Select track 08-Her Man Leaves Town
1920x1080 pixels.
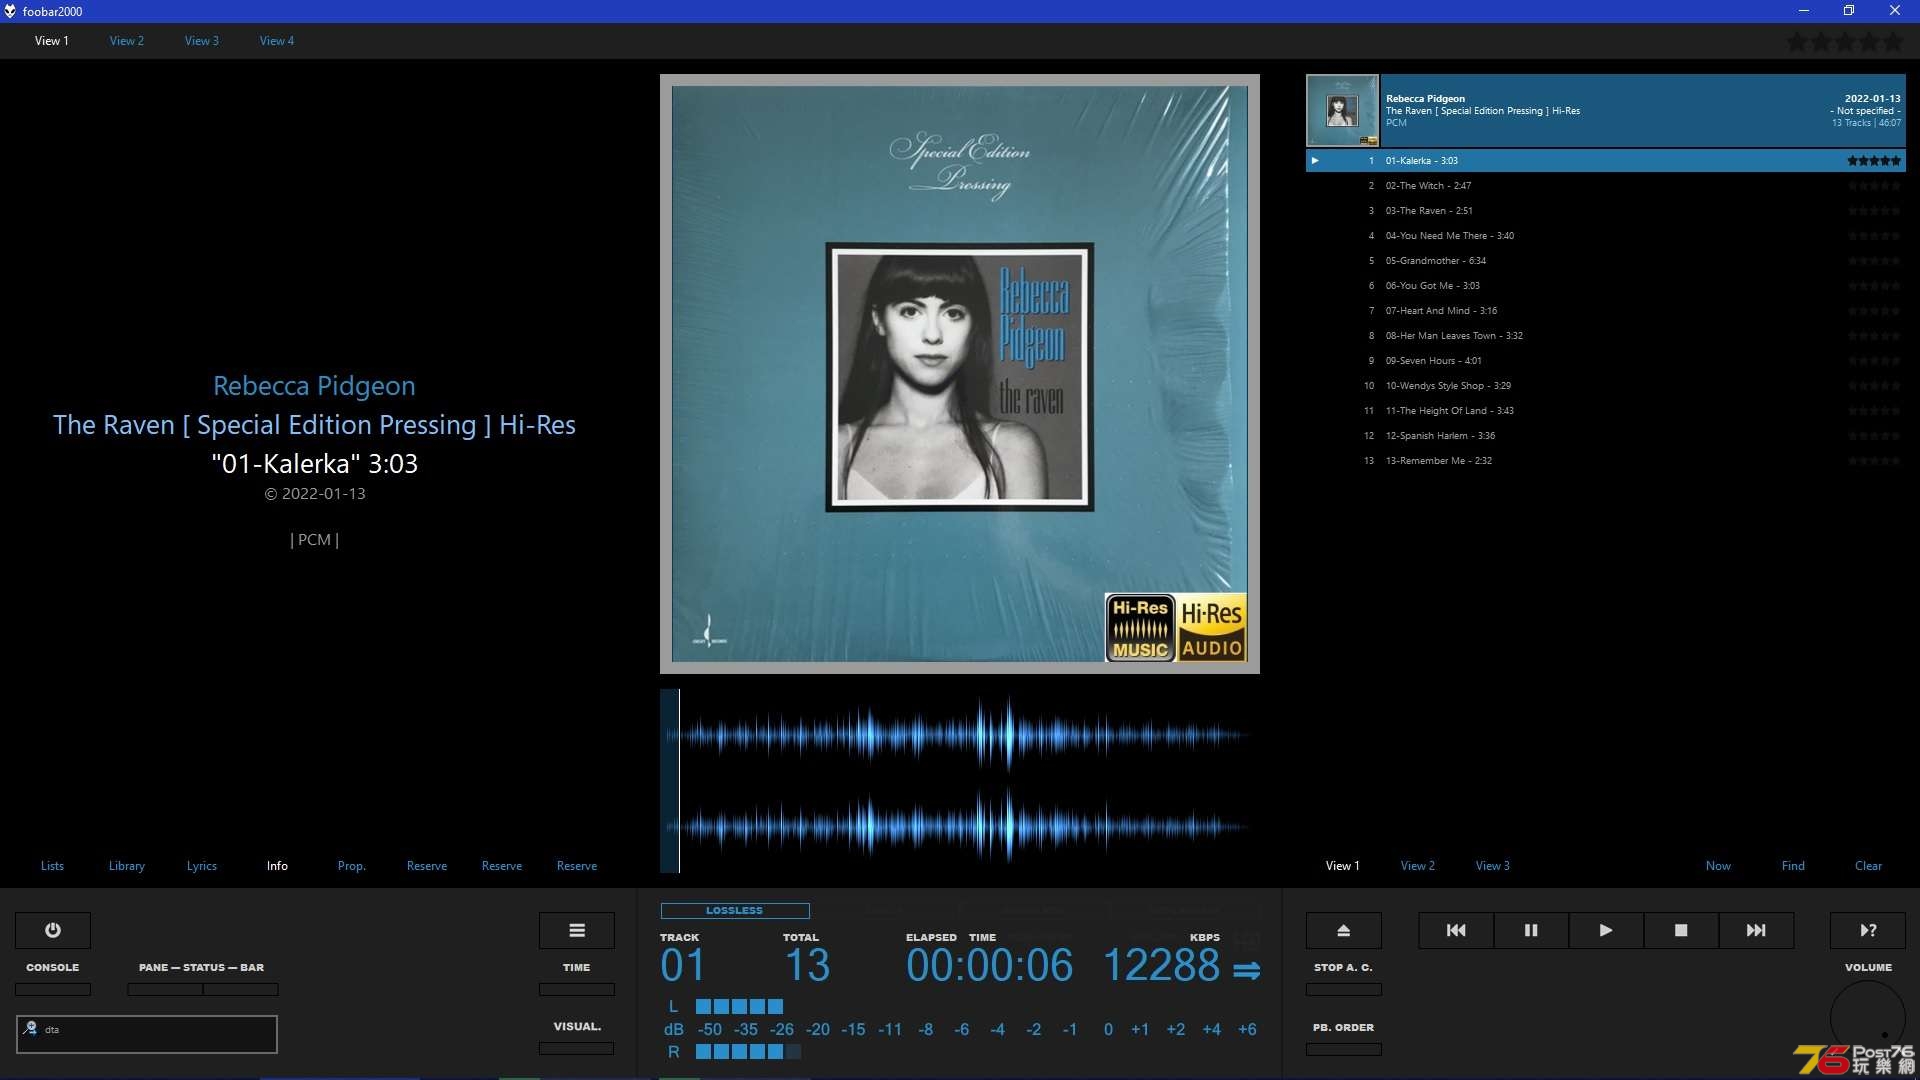tap(1606, 335)
